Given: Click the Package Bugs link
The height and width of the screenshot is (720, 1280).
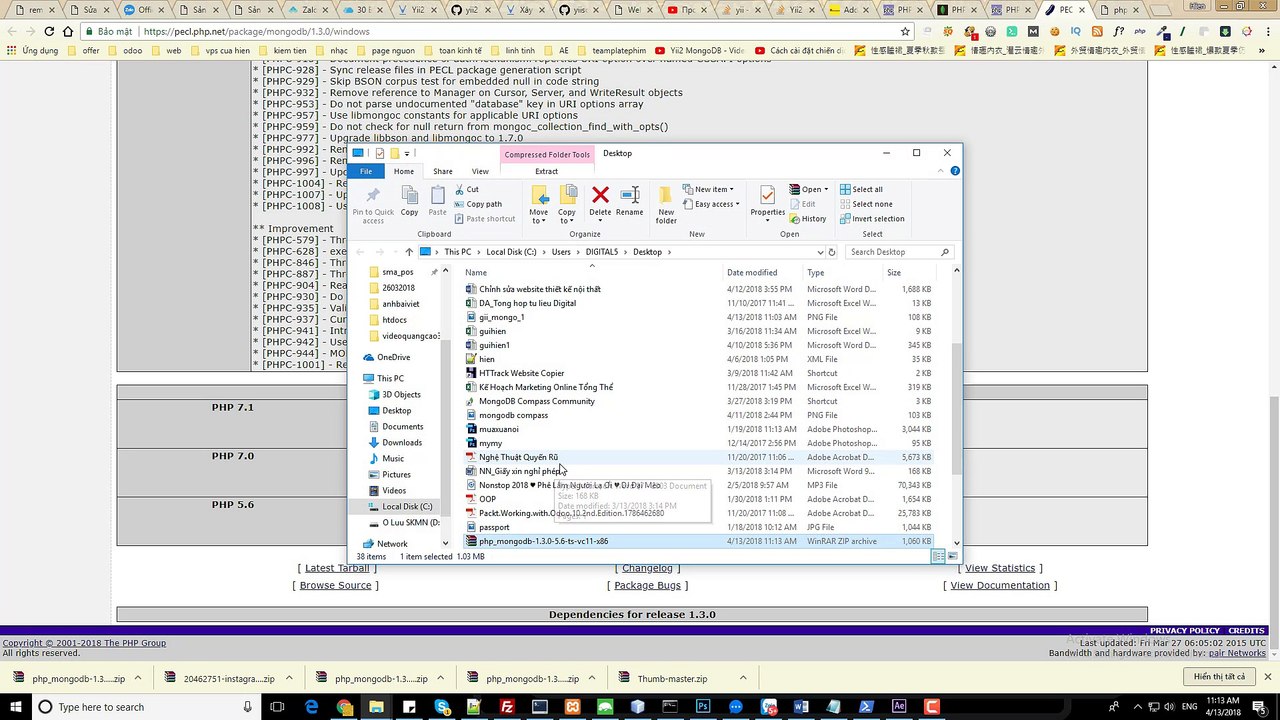Looking at the screenshot, I should [x=648, y=585].
